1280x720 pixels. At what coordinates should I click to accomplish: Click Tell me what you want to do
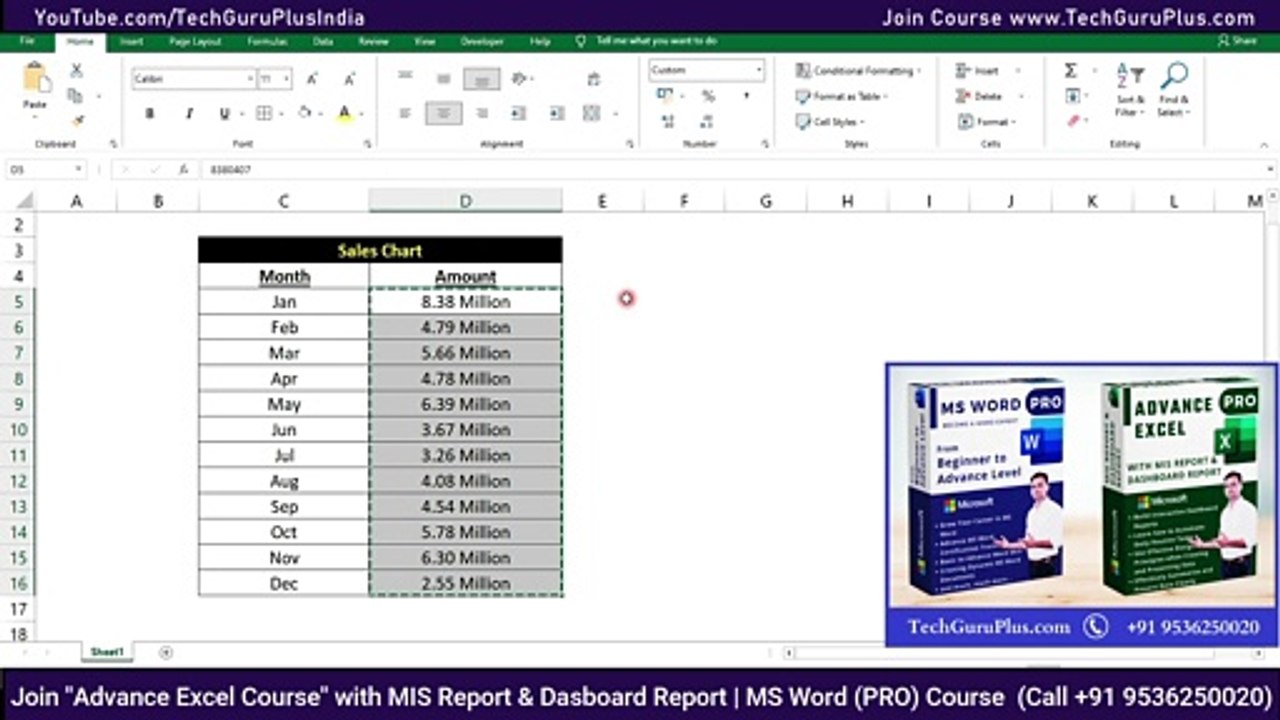(x=656, y=42)
